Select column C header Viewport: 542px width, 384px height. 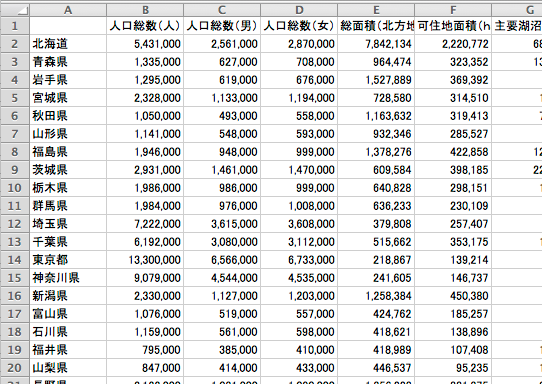tap(222, 10)
